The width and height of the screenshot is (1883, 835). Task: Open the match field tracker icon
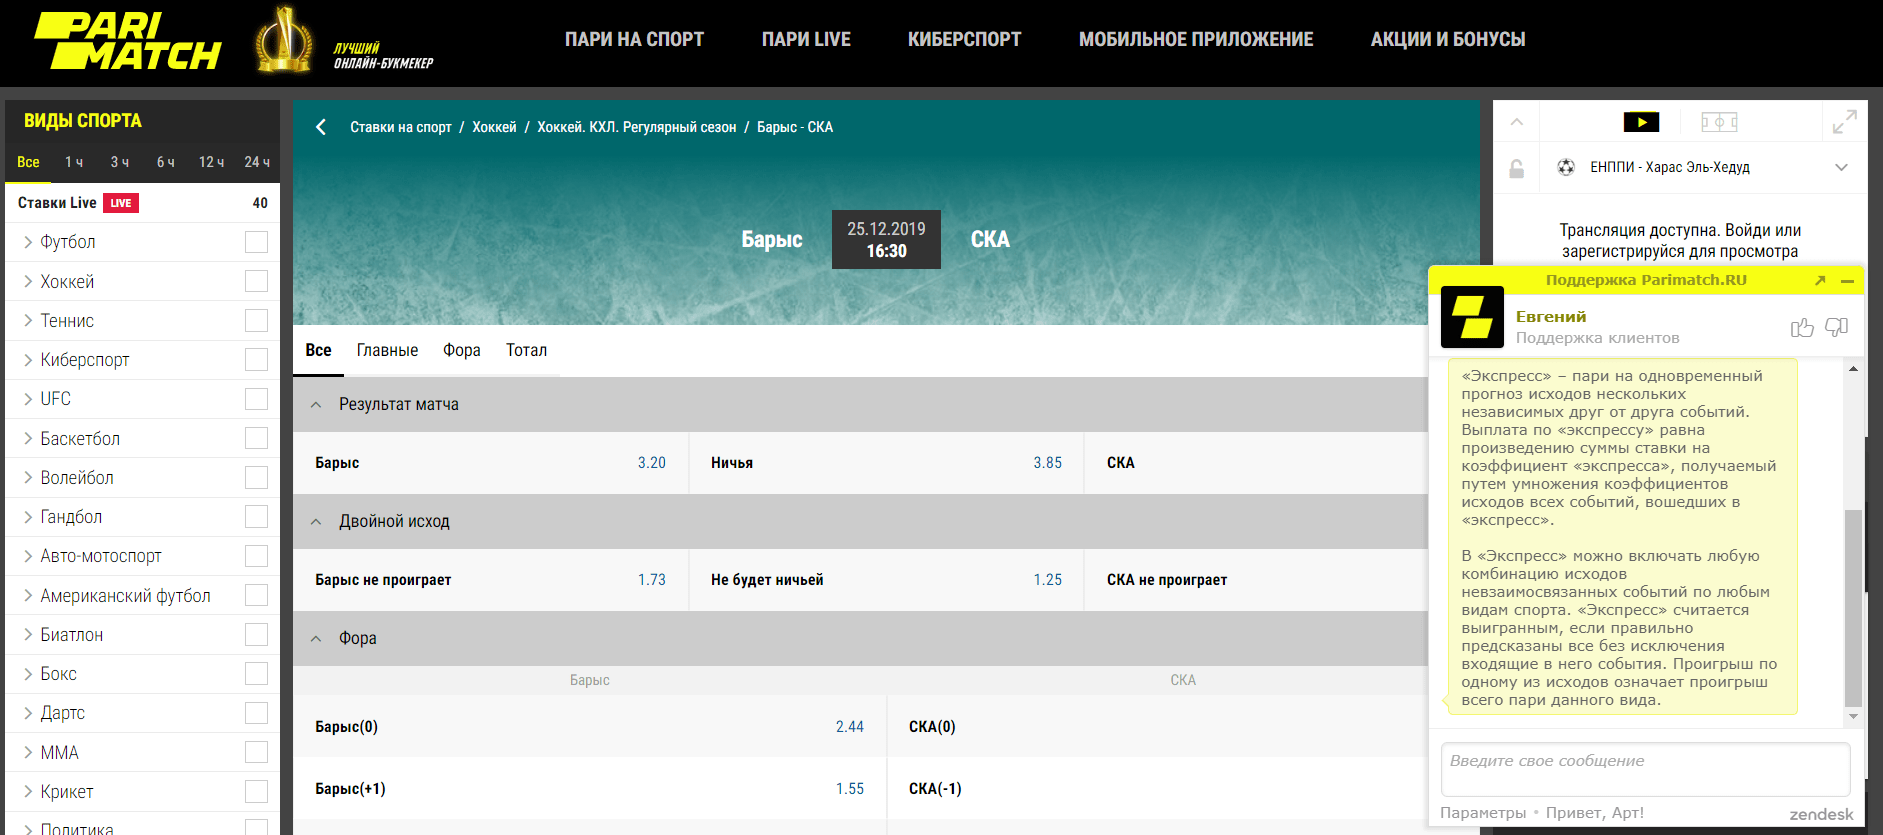point(1719,122)
